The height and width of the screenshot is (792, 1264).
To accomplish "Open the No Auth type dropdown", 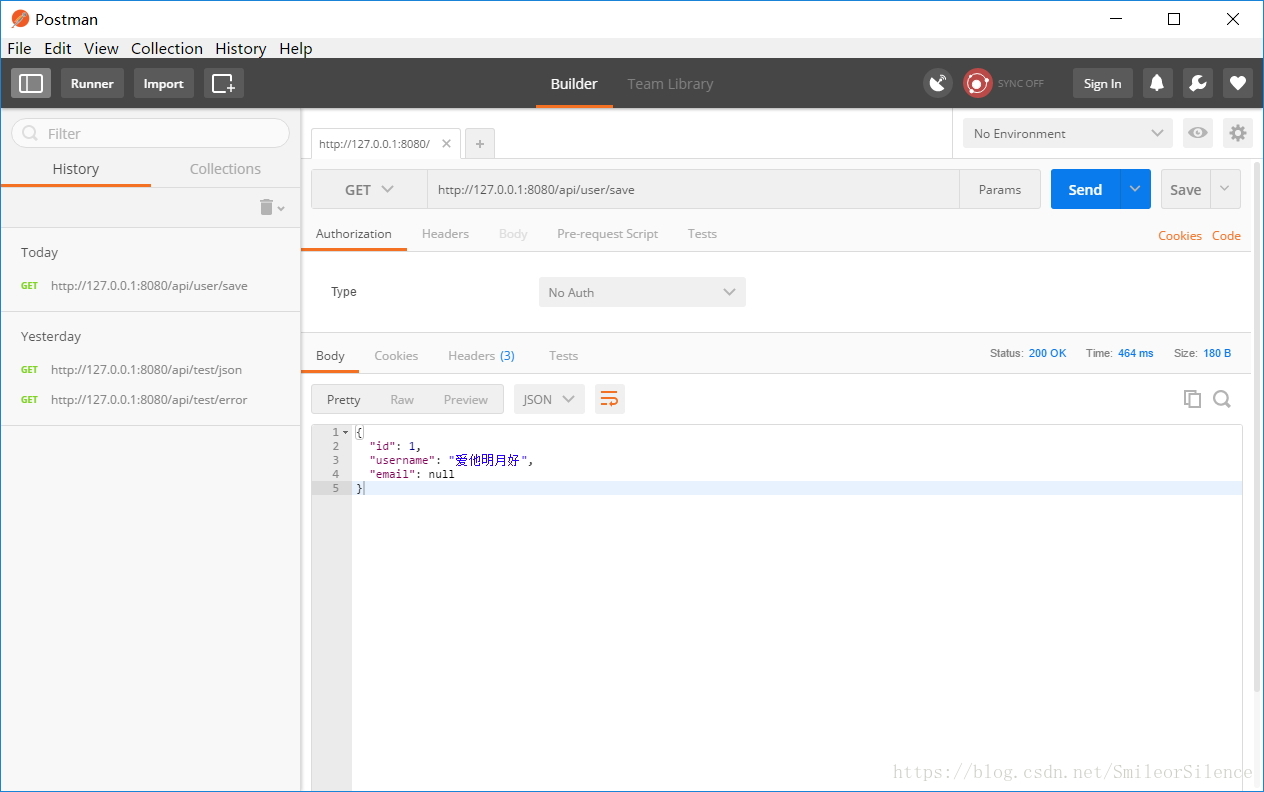I will (642, 292).
